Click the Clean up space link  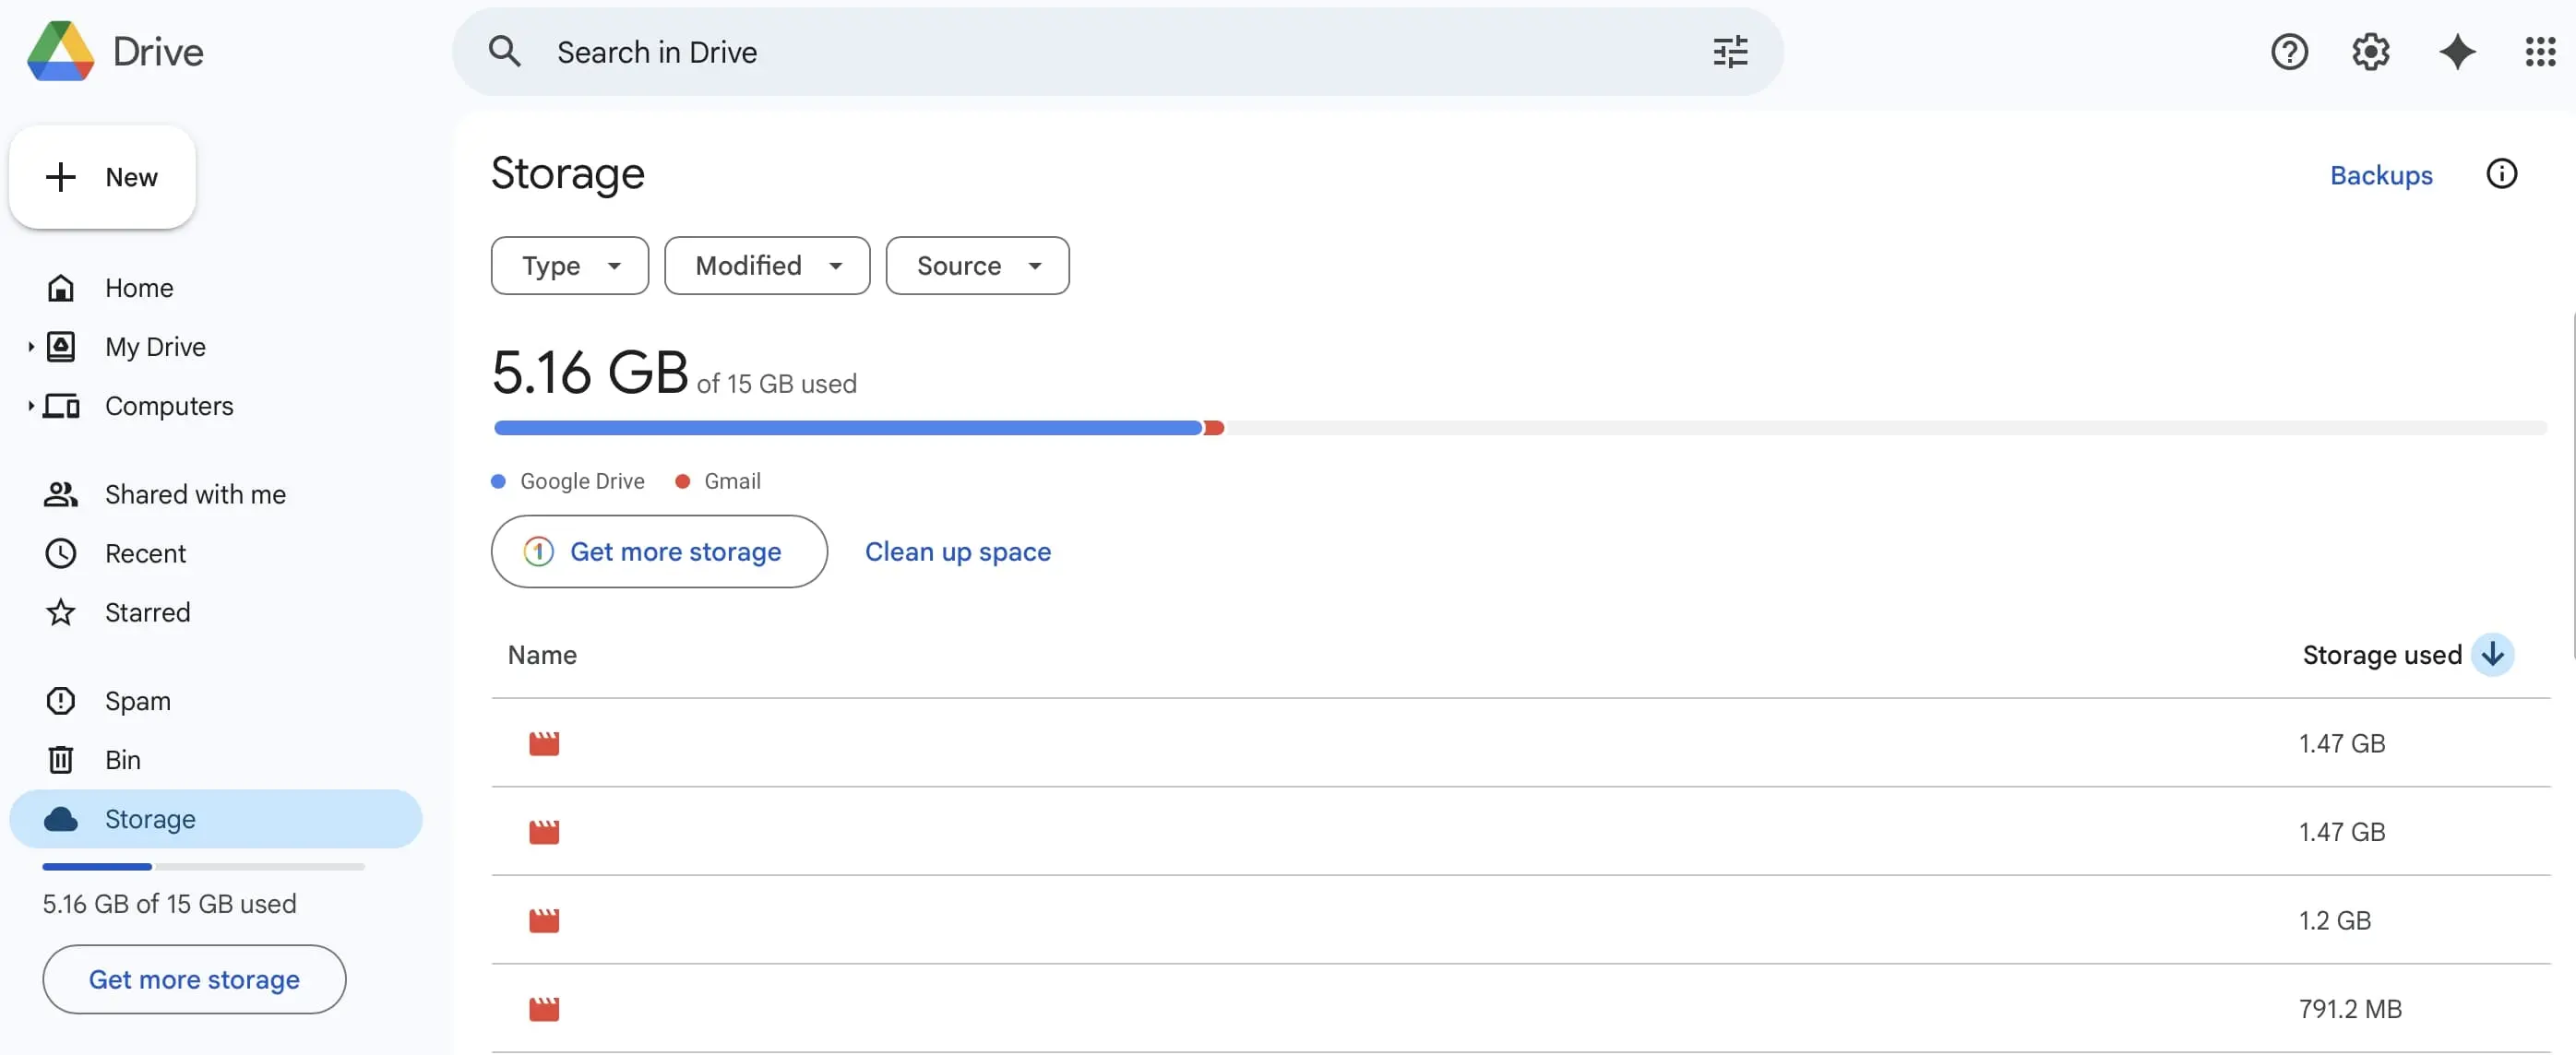coord(957,551)
